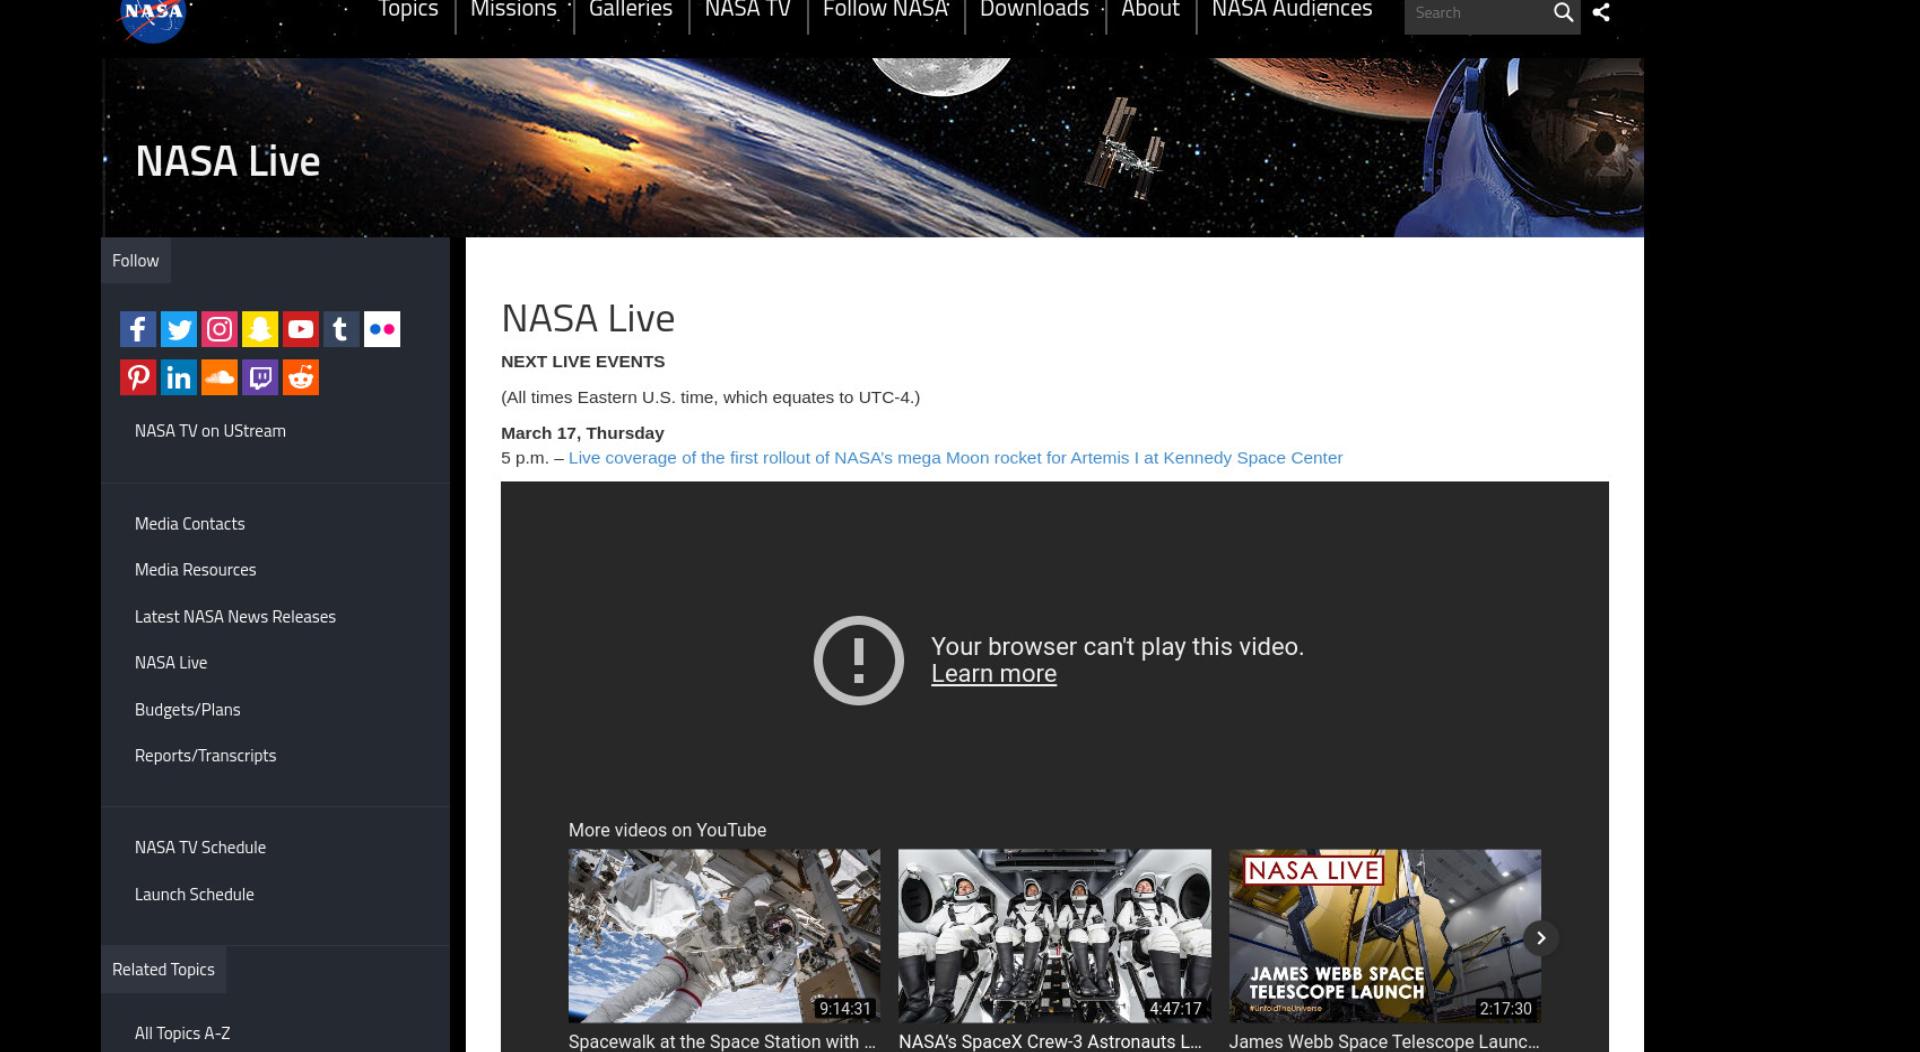Open NASA's SoundCloud icon
The image size is (1920, 1052).
point(219,377)
